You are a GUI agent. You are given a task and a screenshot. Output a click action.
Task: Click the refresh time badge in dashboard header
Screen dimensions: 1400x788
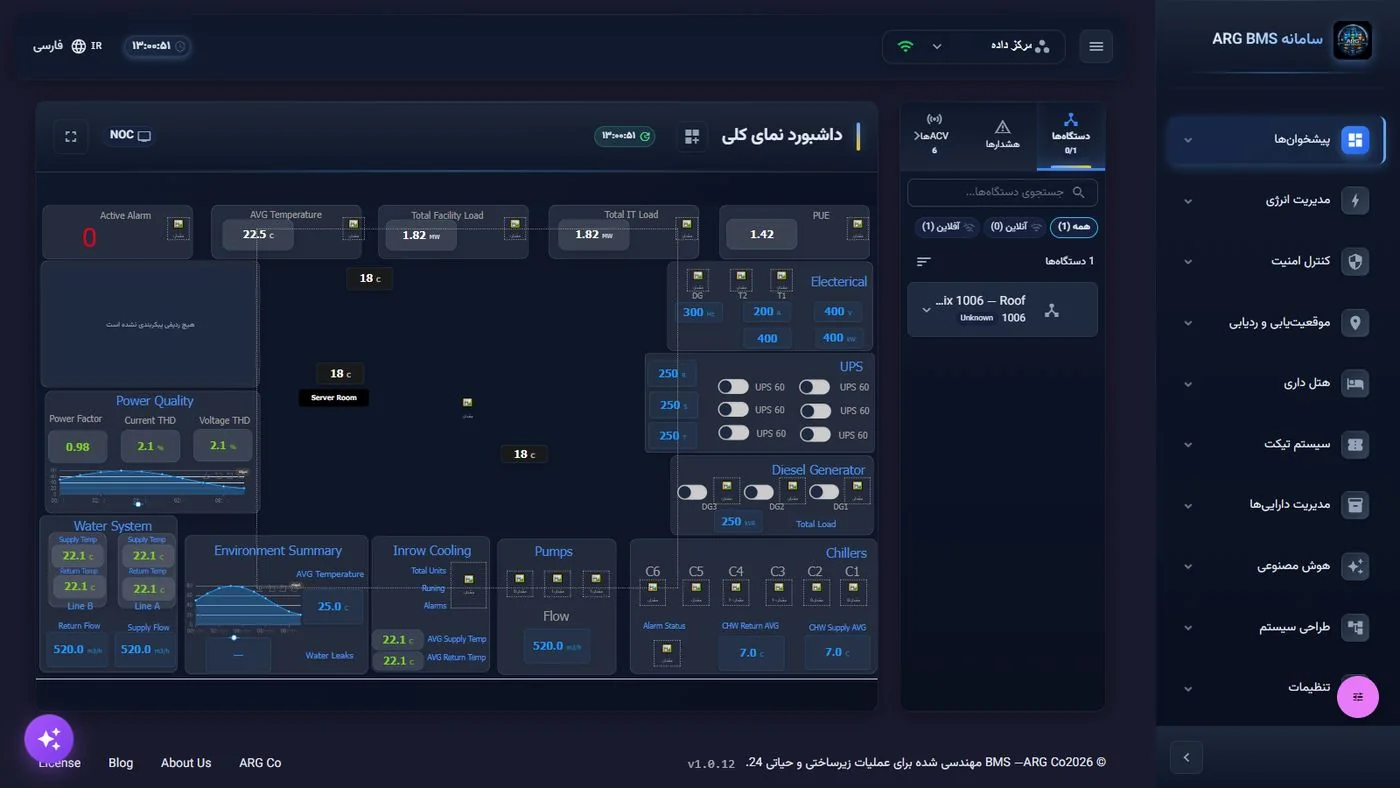(x=625, y=136)
